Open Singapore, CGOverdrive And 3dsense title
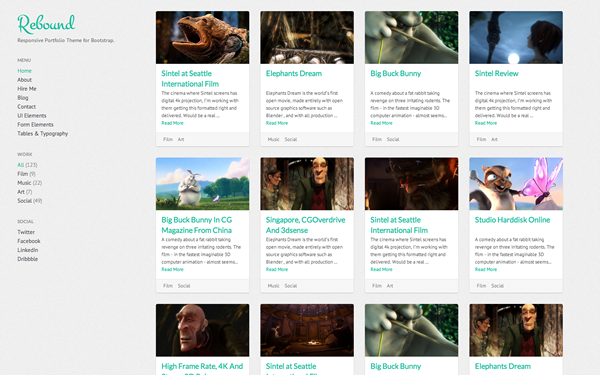The image size is (600, 375). [305, 225]
